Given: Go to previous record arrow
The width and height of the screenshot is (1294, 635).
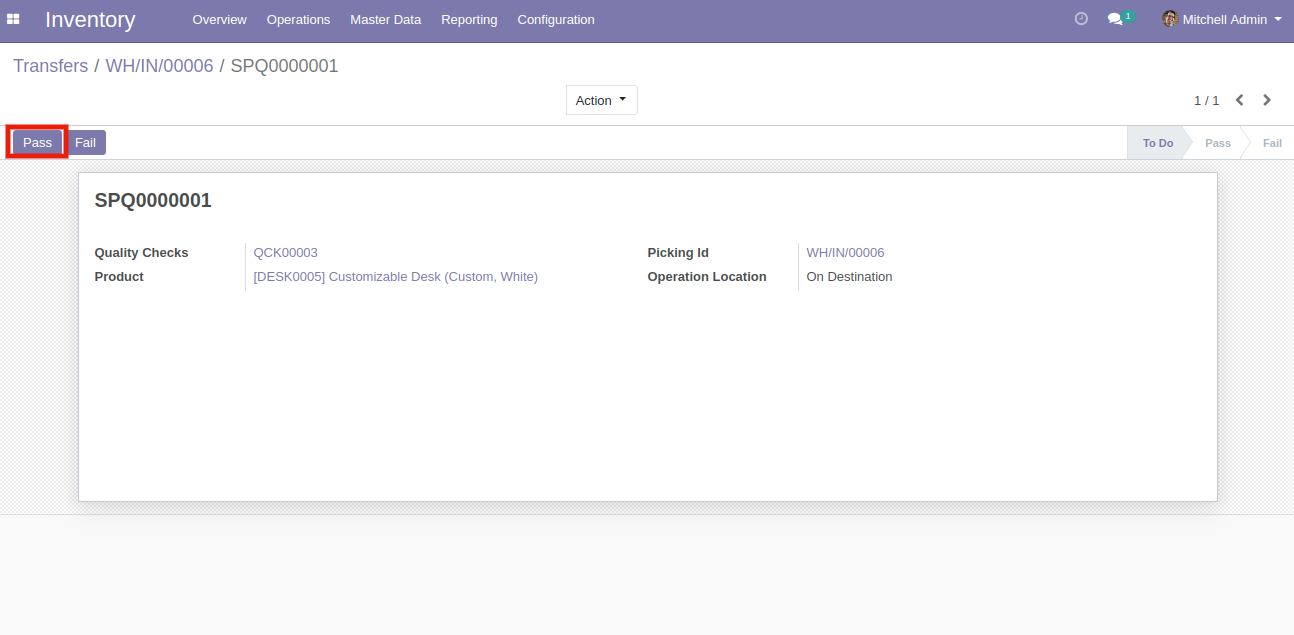Looking at the screenshot, I should pyautogui.click(x=1240, y=100).
